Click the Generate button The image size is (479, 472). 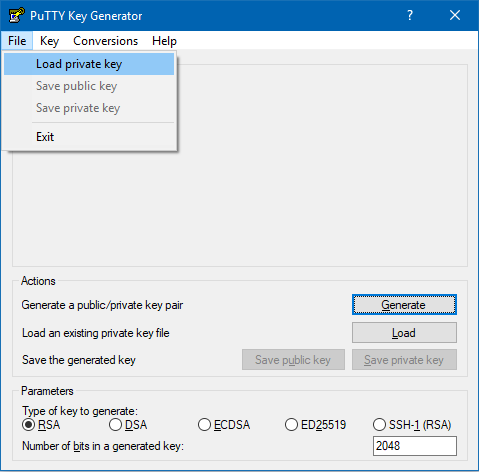click(404, 305)
